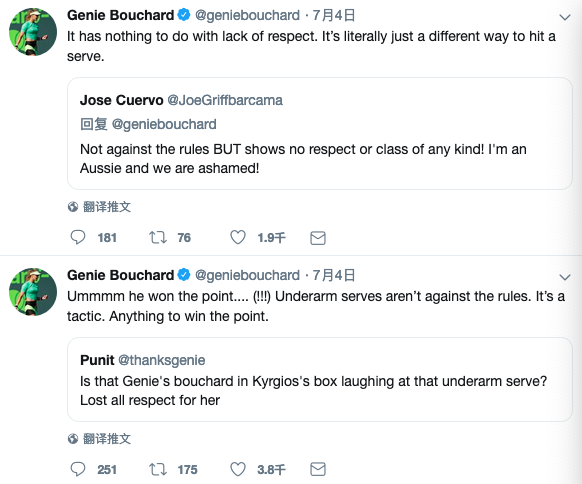Reply to the second tweet with 251 comments
This screenshot has height=484, width=582.
[x=78, y=470]
